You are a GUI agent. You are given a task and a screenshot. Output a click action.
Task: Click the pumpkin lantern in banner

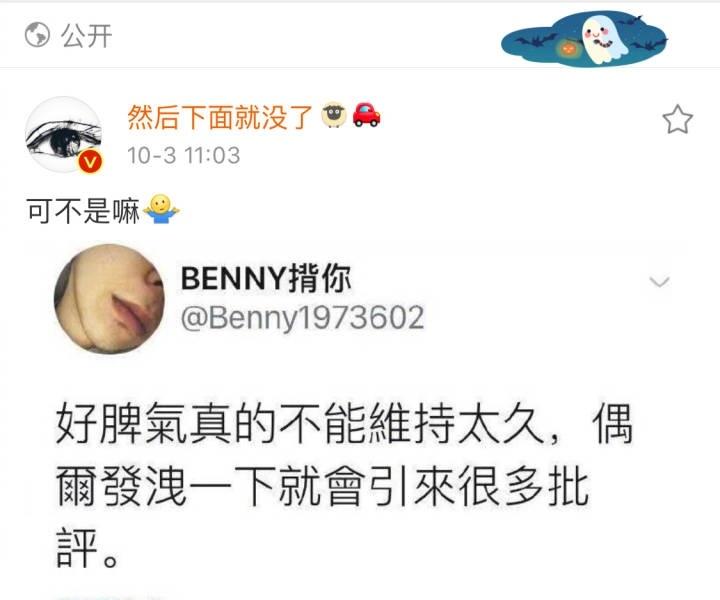568,47
